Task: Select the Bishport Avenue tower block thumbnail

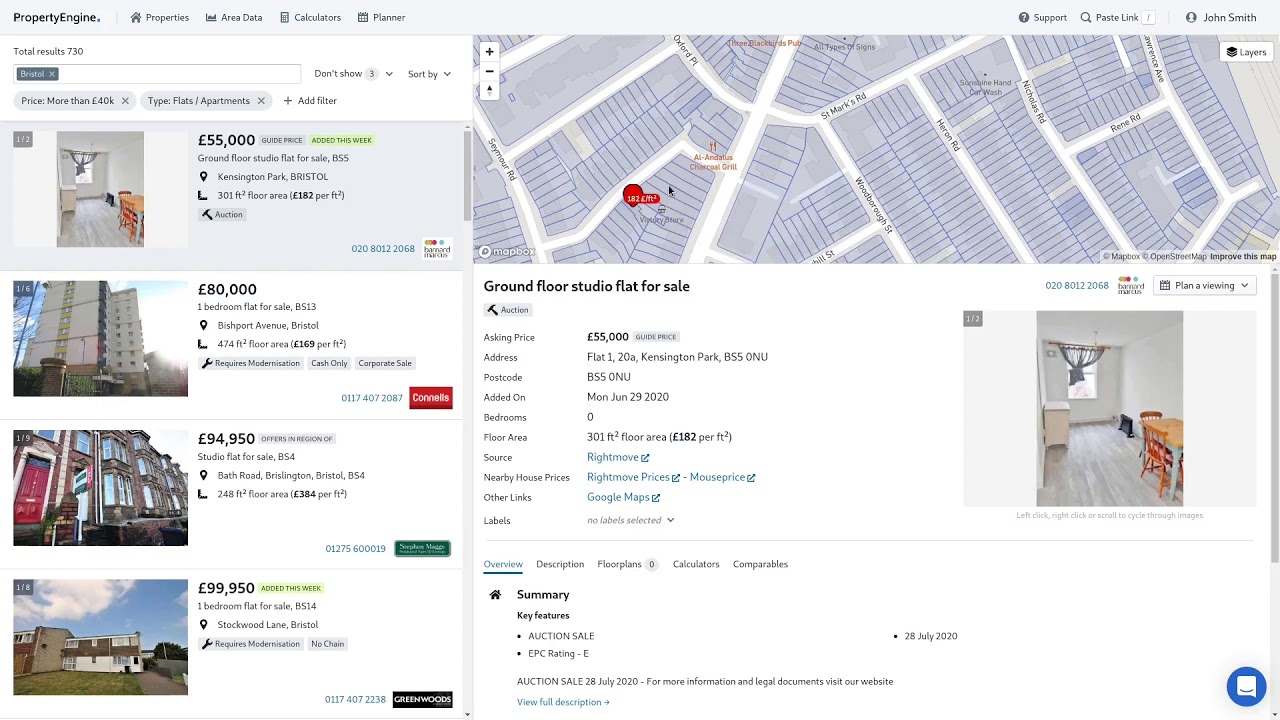Action: point(100,339)
